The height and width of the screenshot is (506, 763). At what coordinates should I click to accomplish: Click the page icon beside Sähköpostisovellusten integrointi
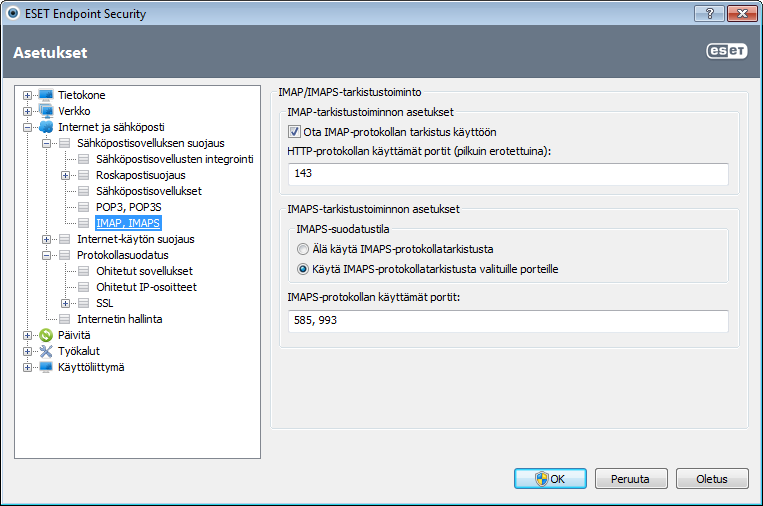pyautogui.click(x=84, y=159)
